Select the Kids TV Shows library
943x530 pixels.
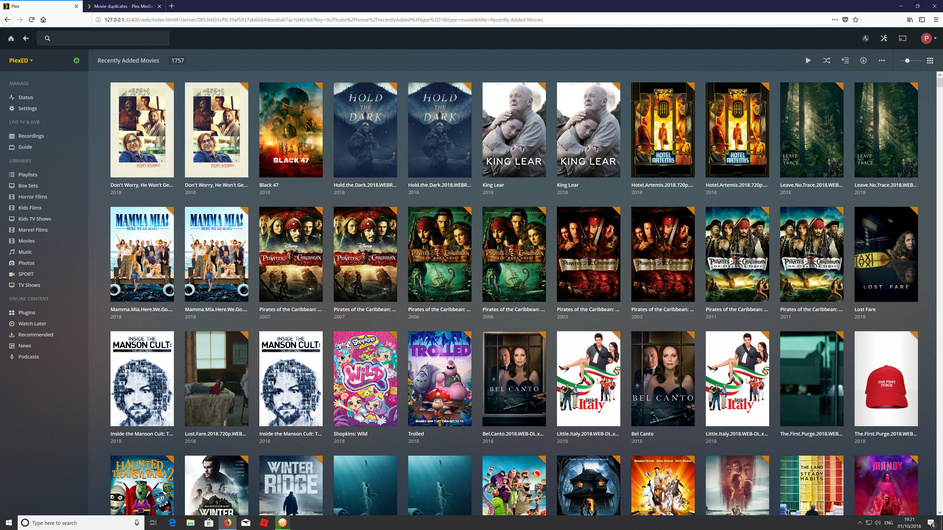pyautogui.click(x=34, y=219)
